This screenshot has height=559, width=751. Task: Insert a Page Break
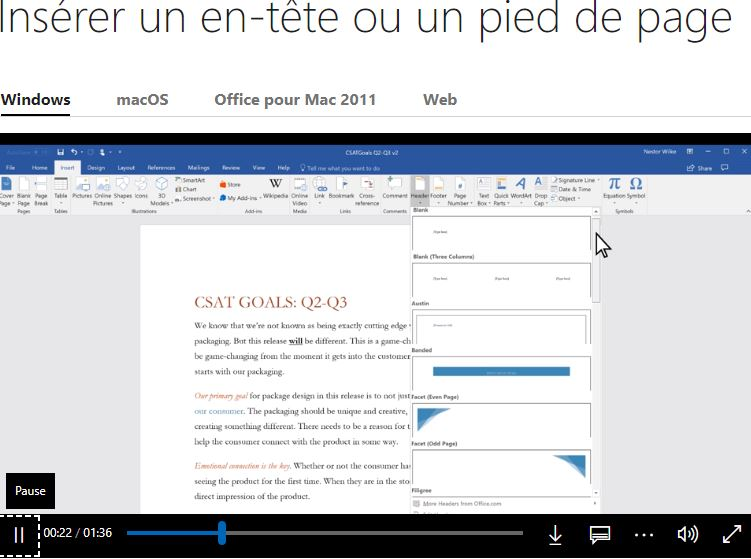41,192
